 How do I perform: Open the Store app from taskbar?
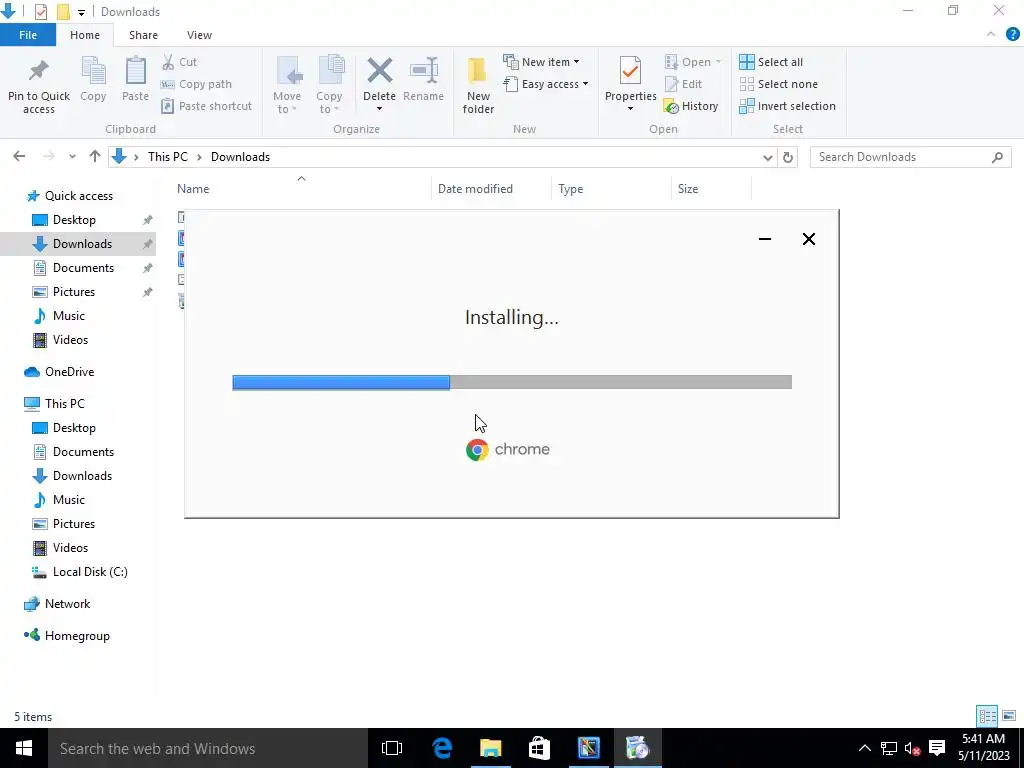pos(539,748)
